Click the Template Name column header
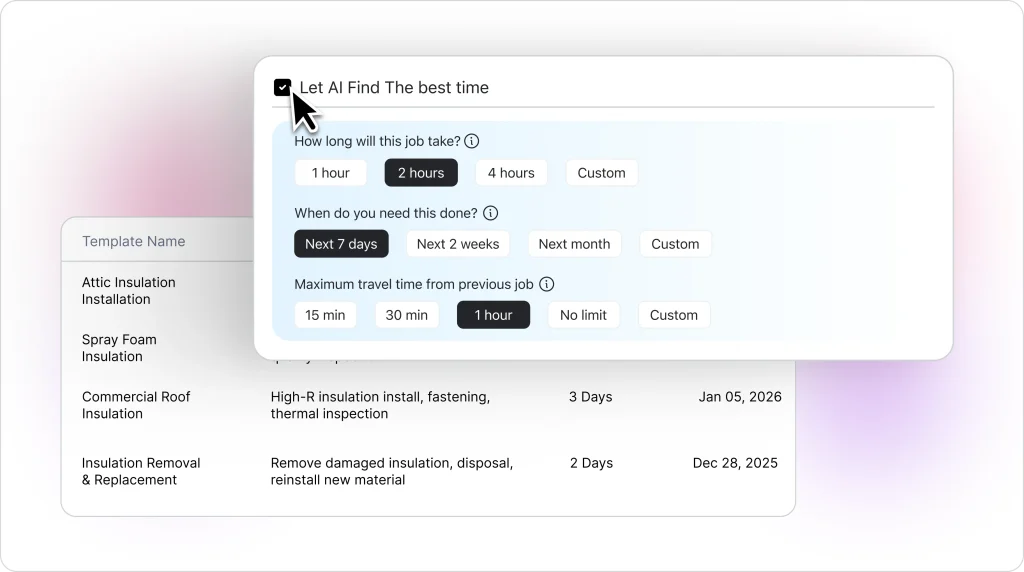Image resolution: width=1024 pixels, height=572 pixels. tap(134, 241)
